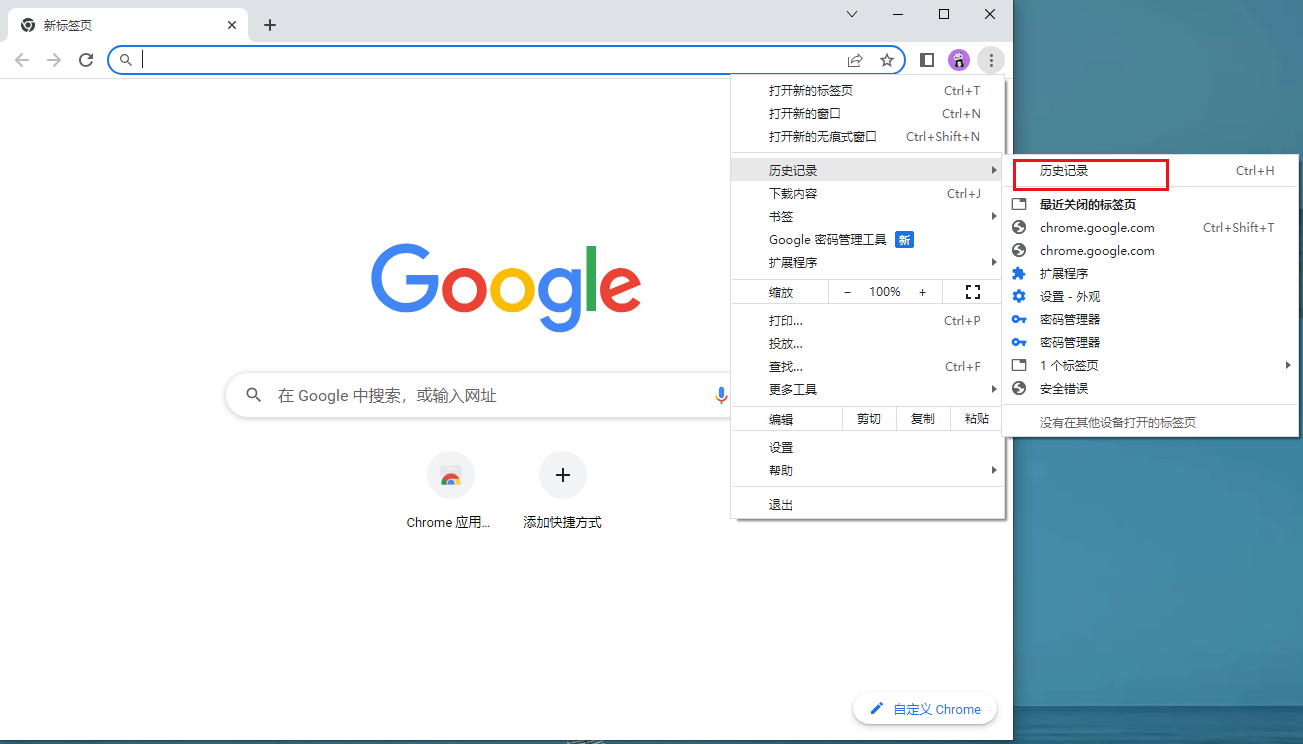The image size is (1303, 744).
Task: Click the 粘贴 button
Action: pyautogui.click(x=977, y=419)
